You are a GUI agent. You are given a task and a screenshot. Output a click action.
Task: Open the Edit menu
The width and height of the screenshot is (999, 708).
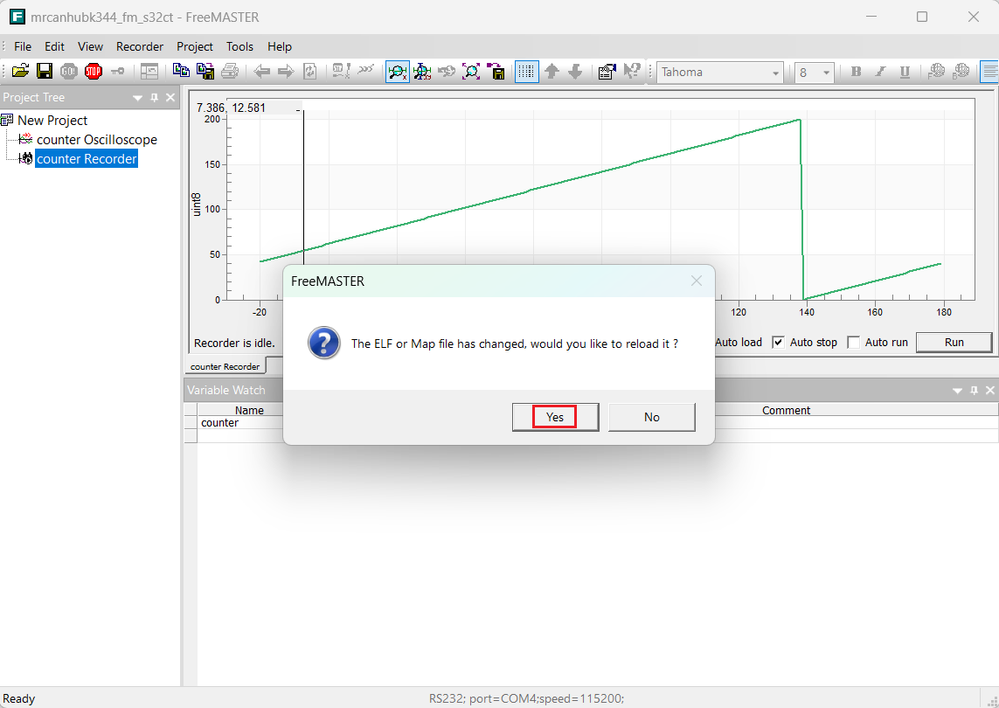coord(54,47)
